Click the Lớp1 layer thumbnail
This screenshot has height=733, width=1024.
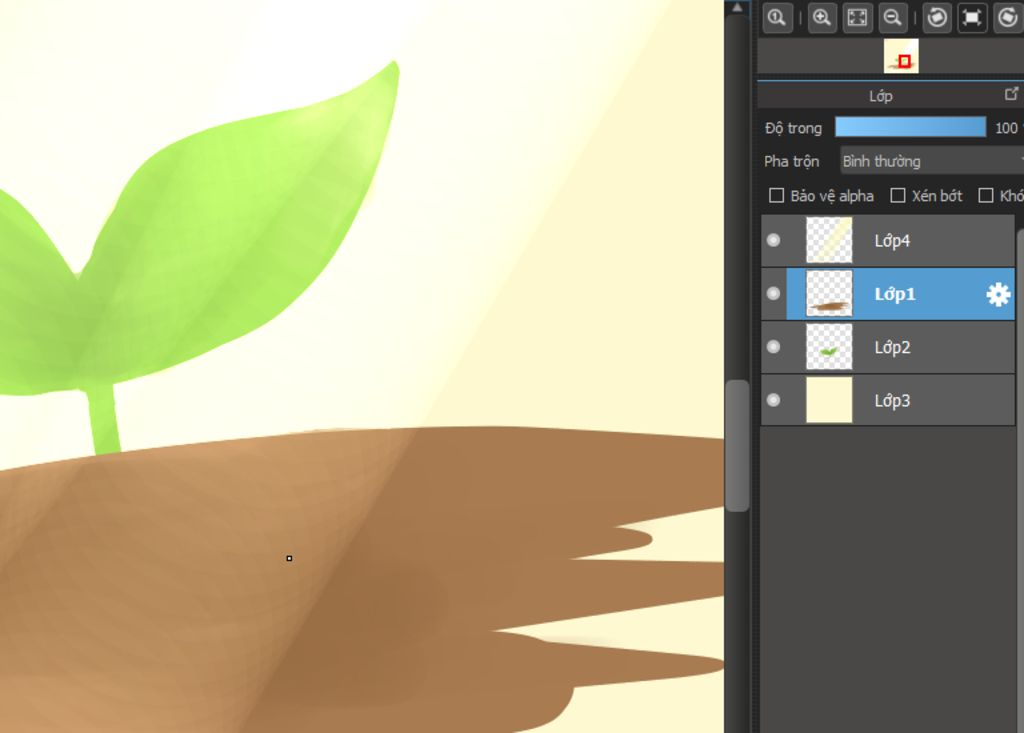pos(829,293)
